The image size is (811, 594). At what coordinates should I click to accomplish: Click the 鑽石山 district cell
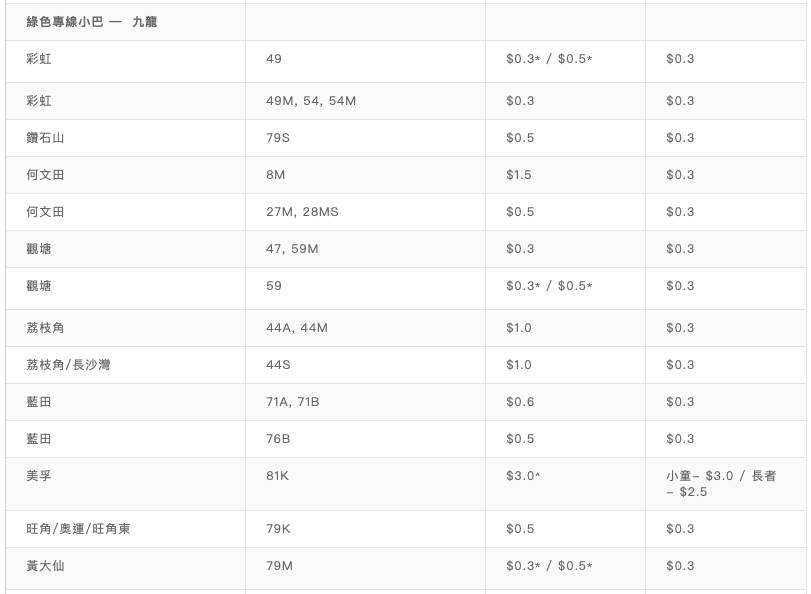click(45, 138)
